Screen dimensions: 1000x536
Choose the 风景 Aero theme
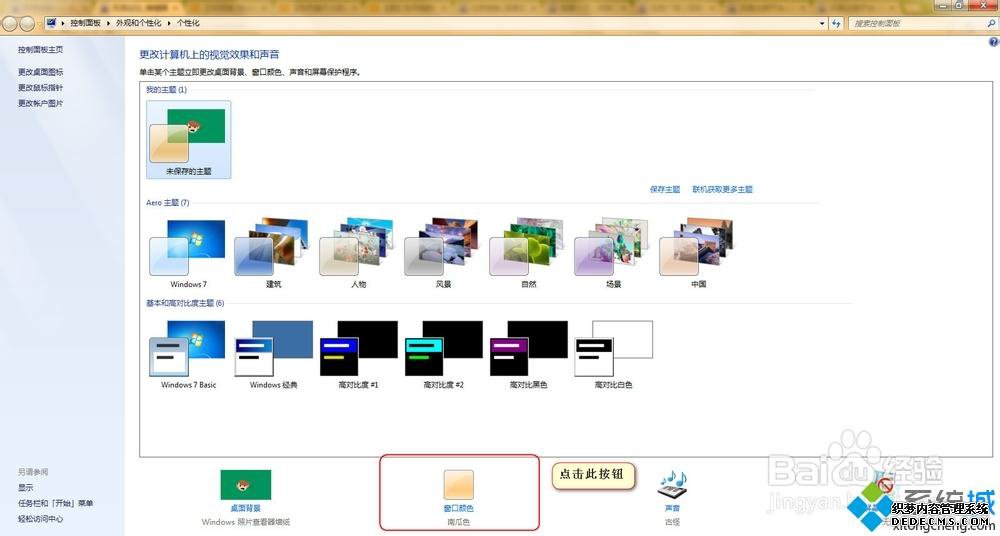[x=443, y=253]
